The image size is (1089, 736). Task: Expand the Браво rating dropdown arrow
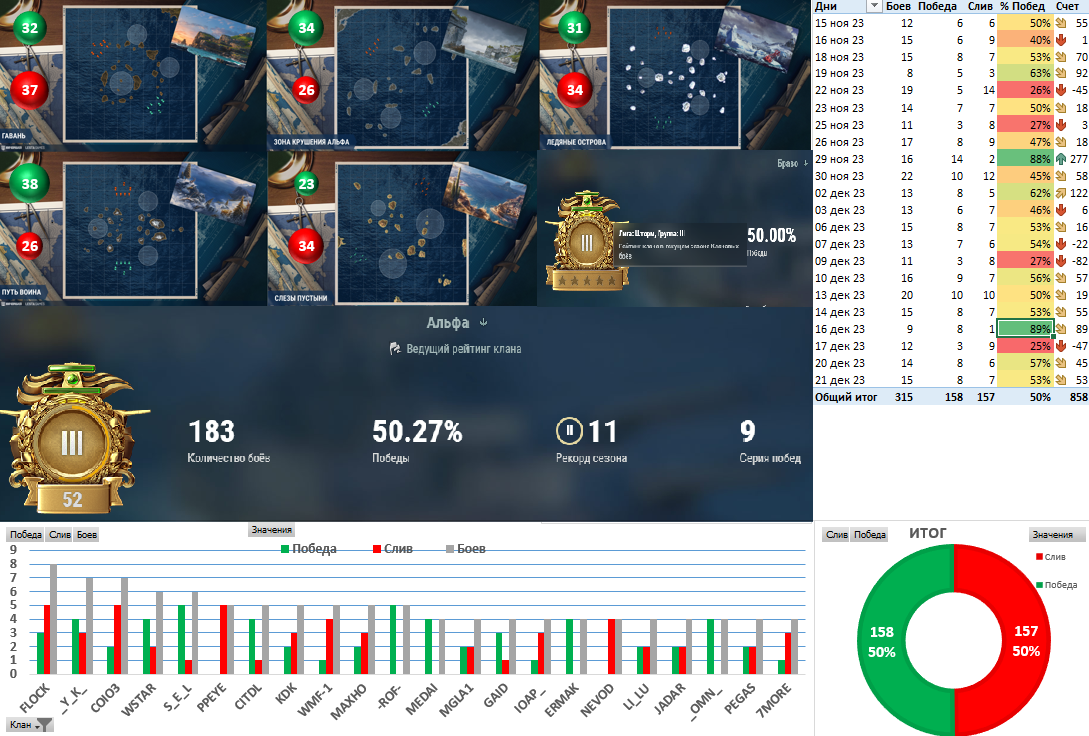(x=806, y=163)
